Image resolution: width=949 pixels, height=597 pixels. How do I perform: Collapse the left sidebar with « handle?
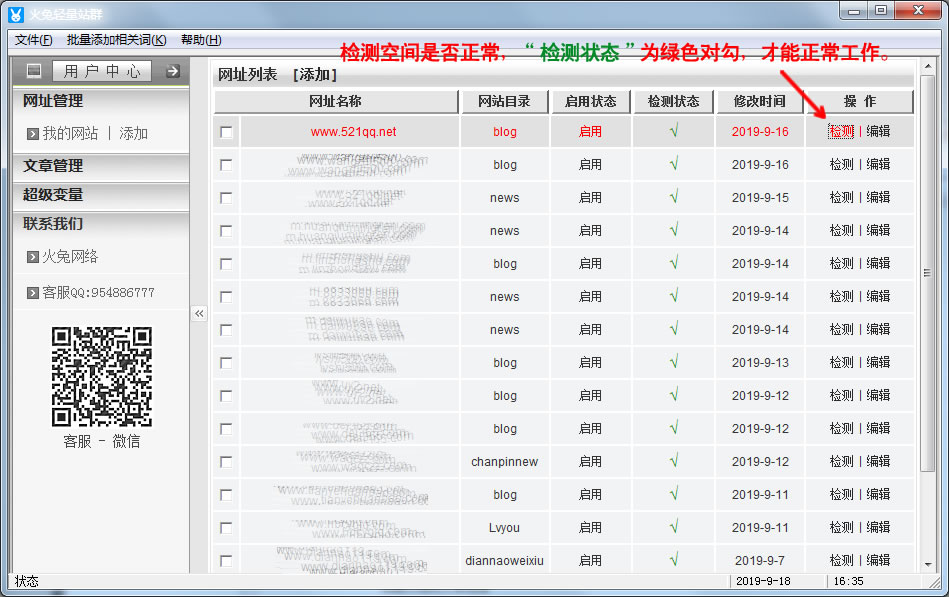[199, 314]
